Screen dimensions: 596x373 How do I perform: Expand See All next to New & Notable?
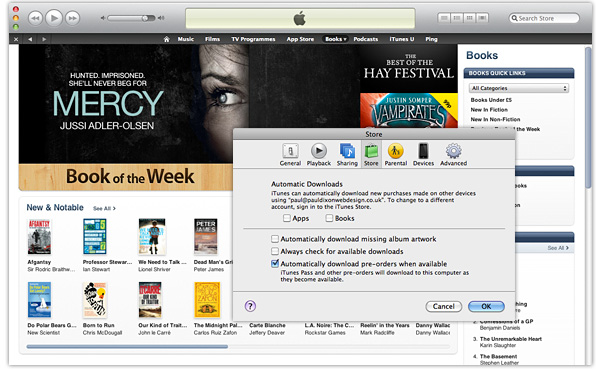[x=104, y=208]
